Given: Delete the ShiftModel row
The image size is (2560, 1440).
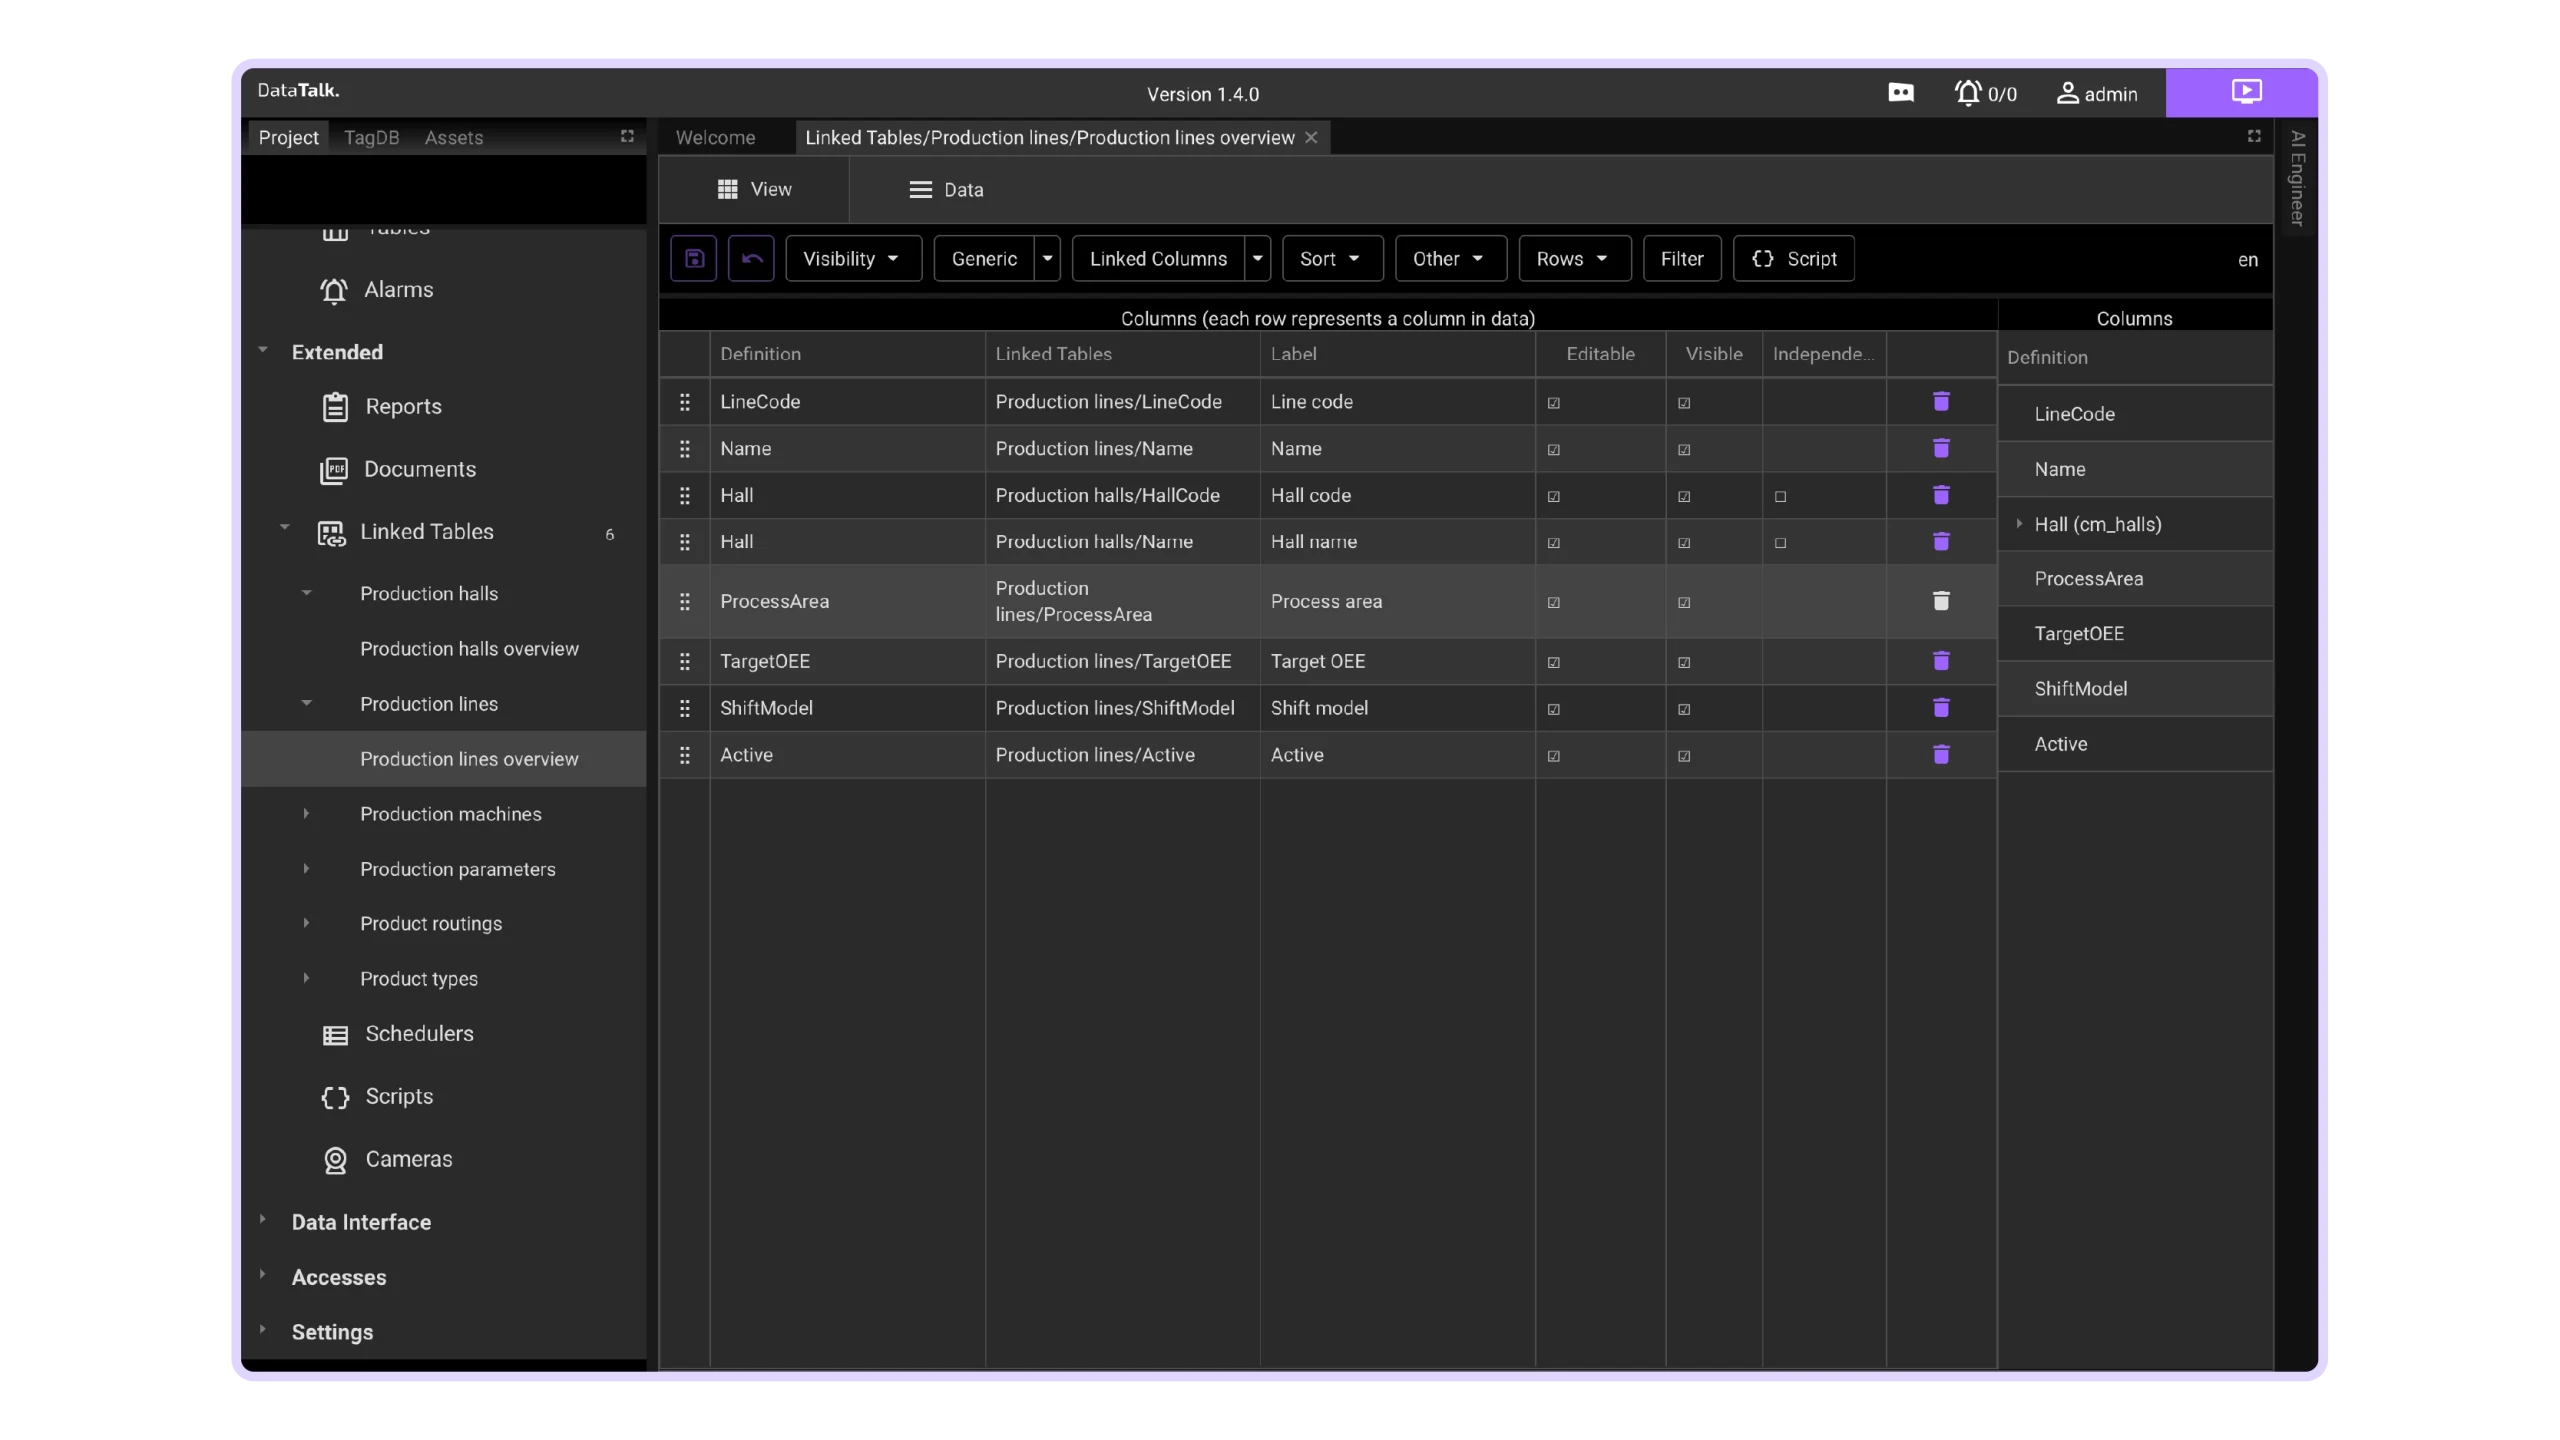Looking at the screenshot, I should 1941,709.
